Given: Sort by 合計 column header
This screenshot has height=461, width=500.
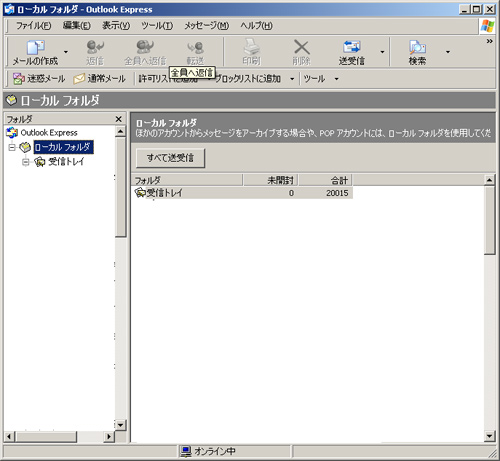Looking at the screenshot, I should coord(325,180).
